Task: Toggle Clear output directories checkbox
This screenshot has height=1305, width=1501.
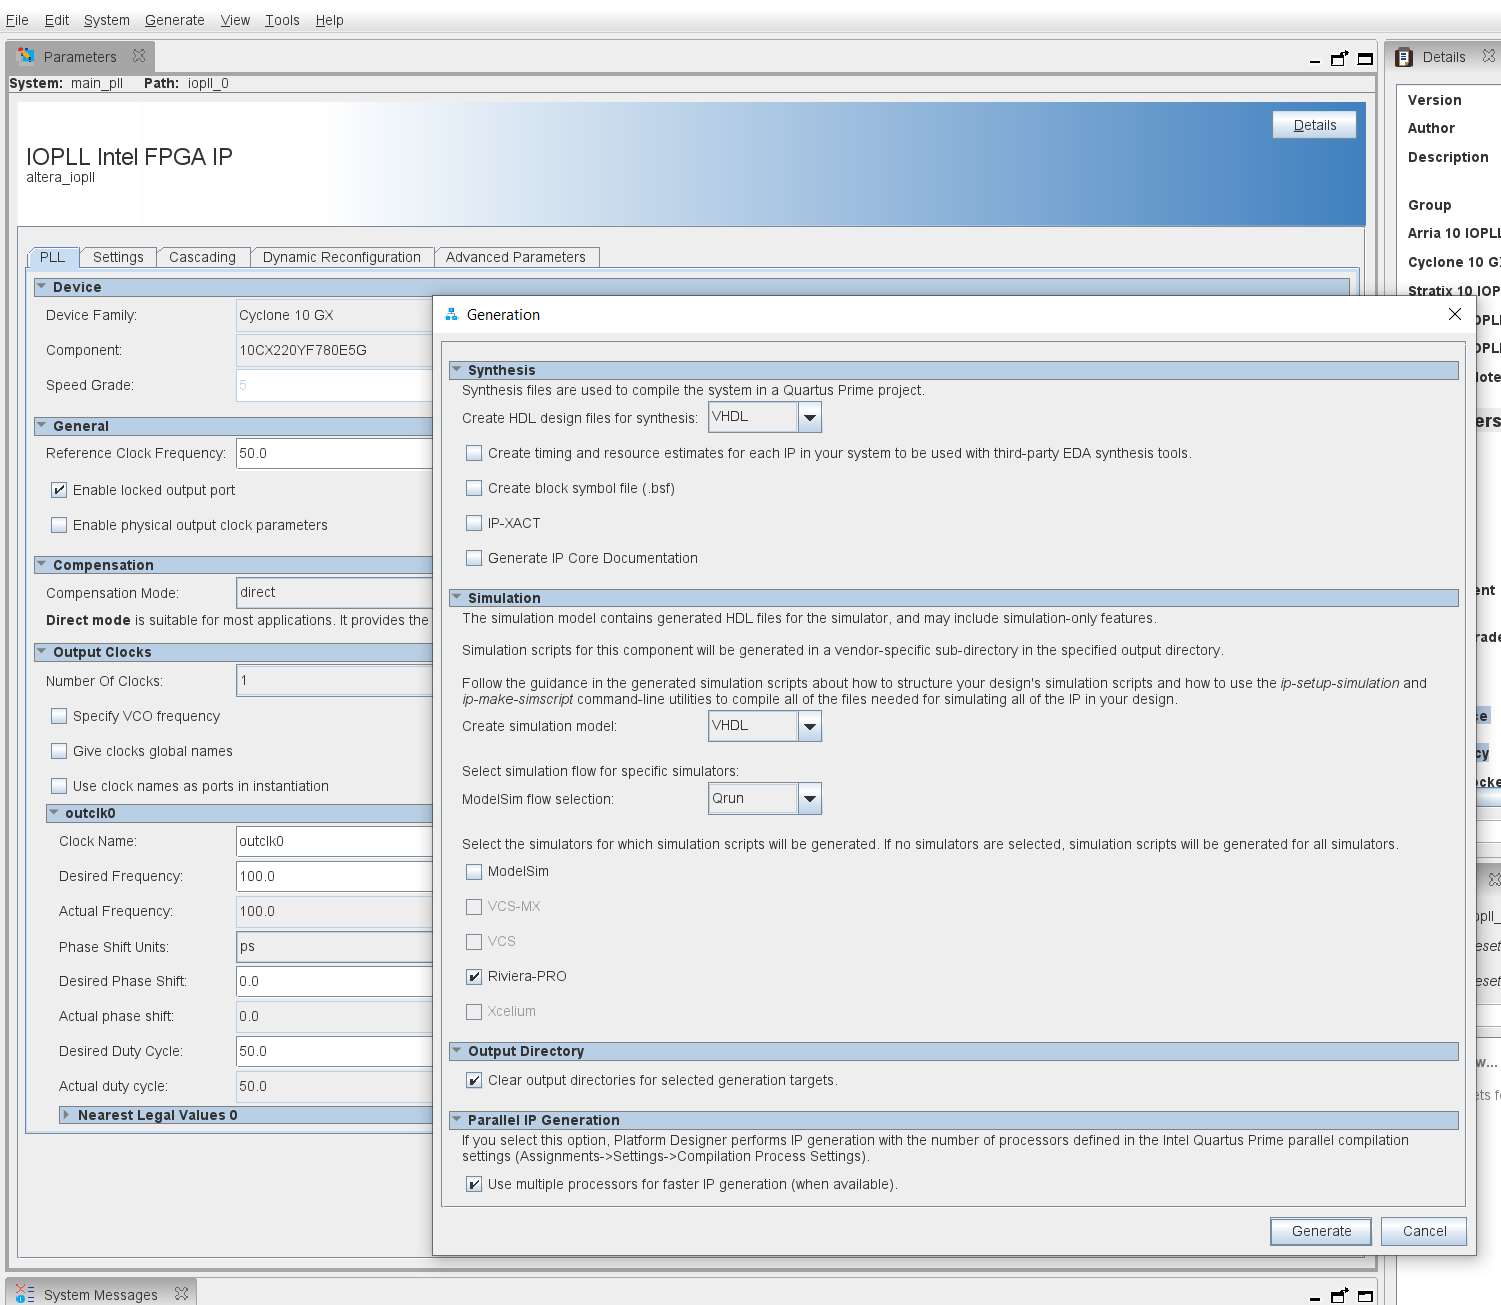Action: click(474, 1080)
